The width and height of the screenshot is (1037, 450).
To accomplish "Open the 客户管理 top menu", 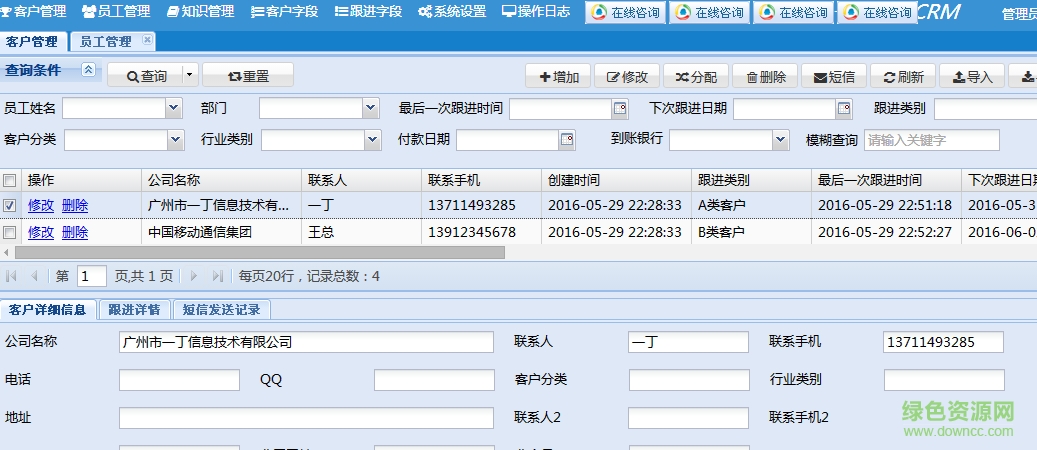I will (34, 11).
